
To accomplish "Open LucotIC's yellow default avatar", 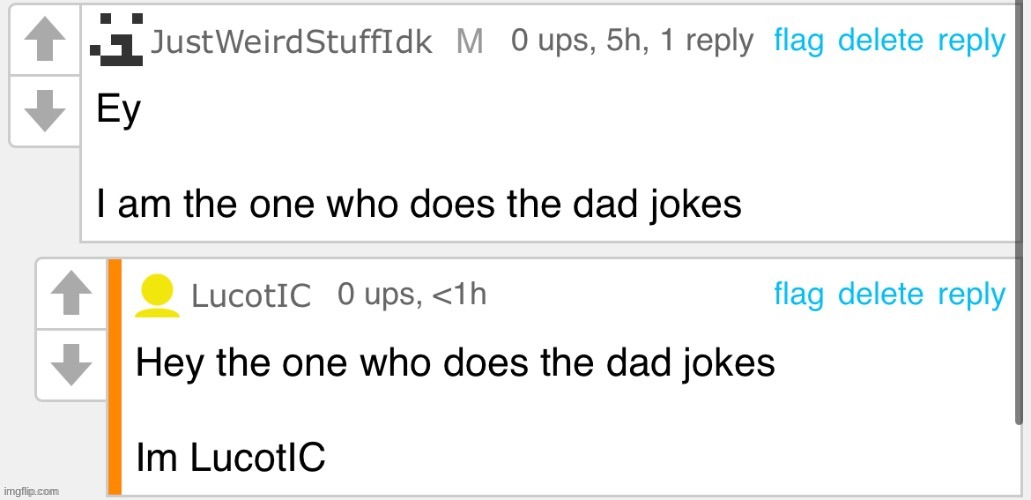I will point(157,296).
